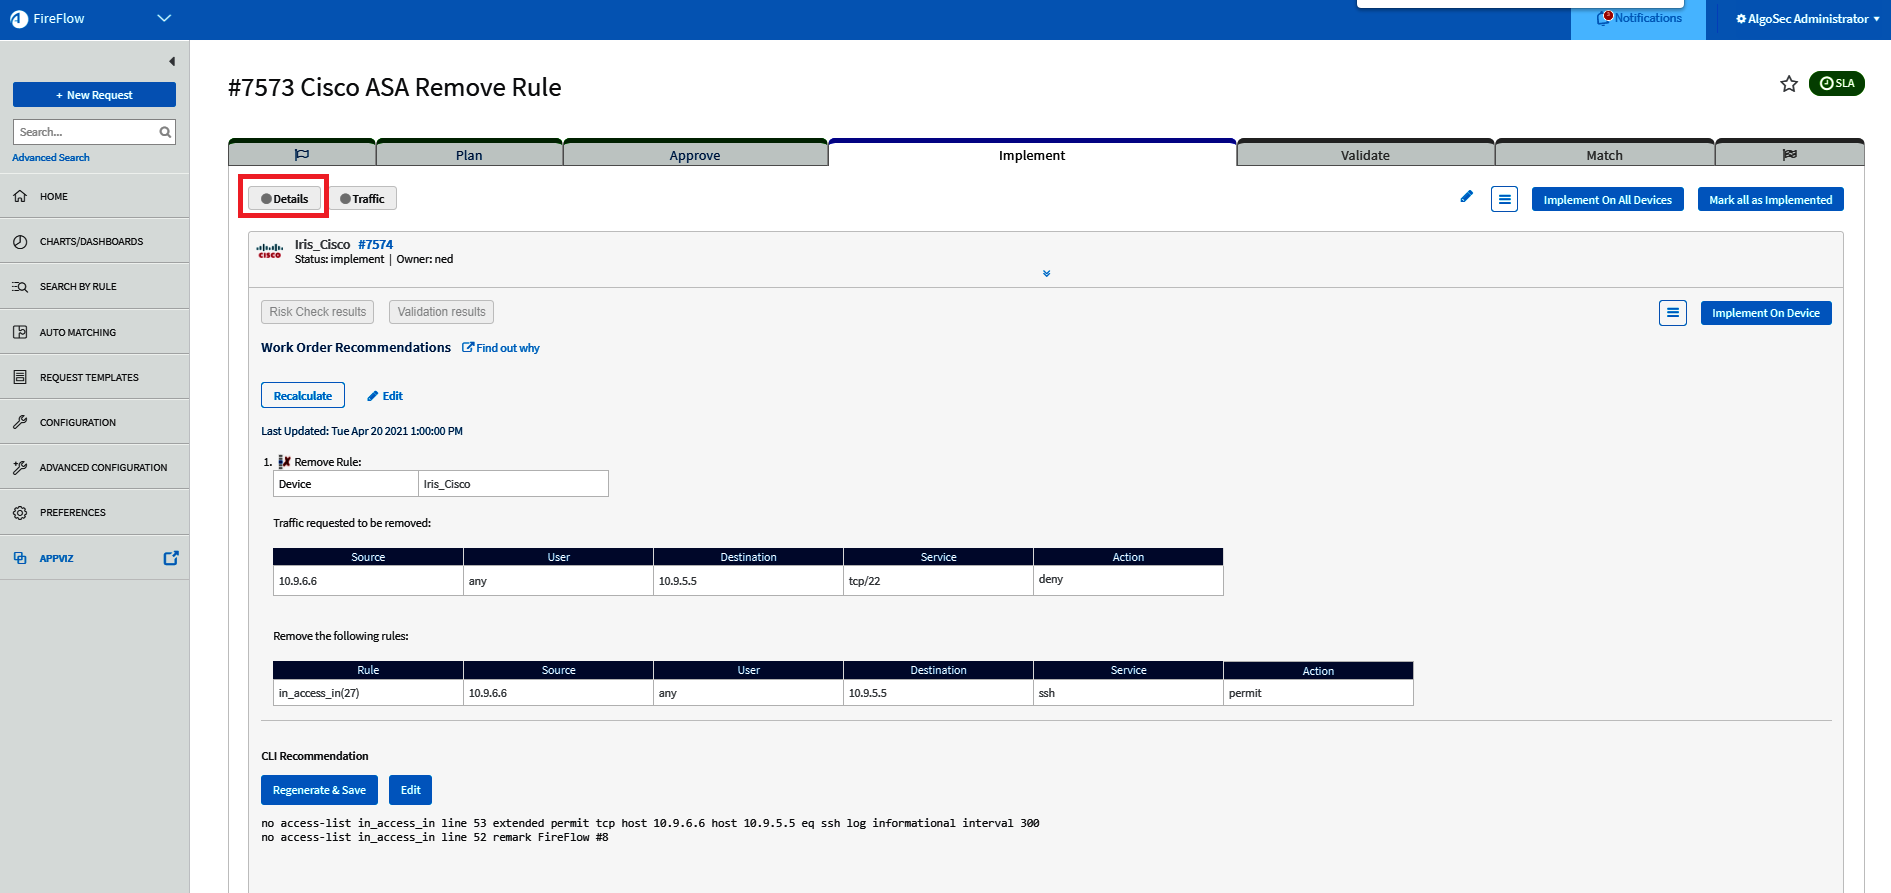Click the Regenerate & Save button
Image resolution: width=1891 pixels, height=893 pixels.
coord(319,790)
